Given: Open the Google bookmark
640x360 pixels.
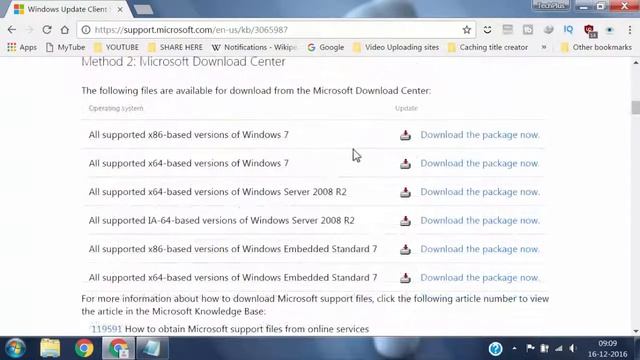Looking at the screenshot, I should 326,47.
